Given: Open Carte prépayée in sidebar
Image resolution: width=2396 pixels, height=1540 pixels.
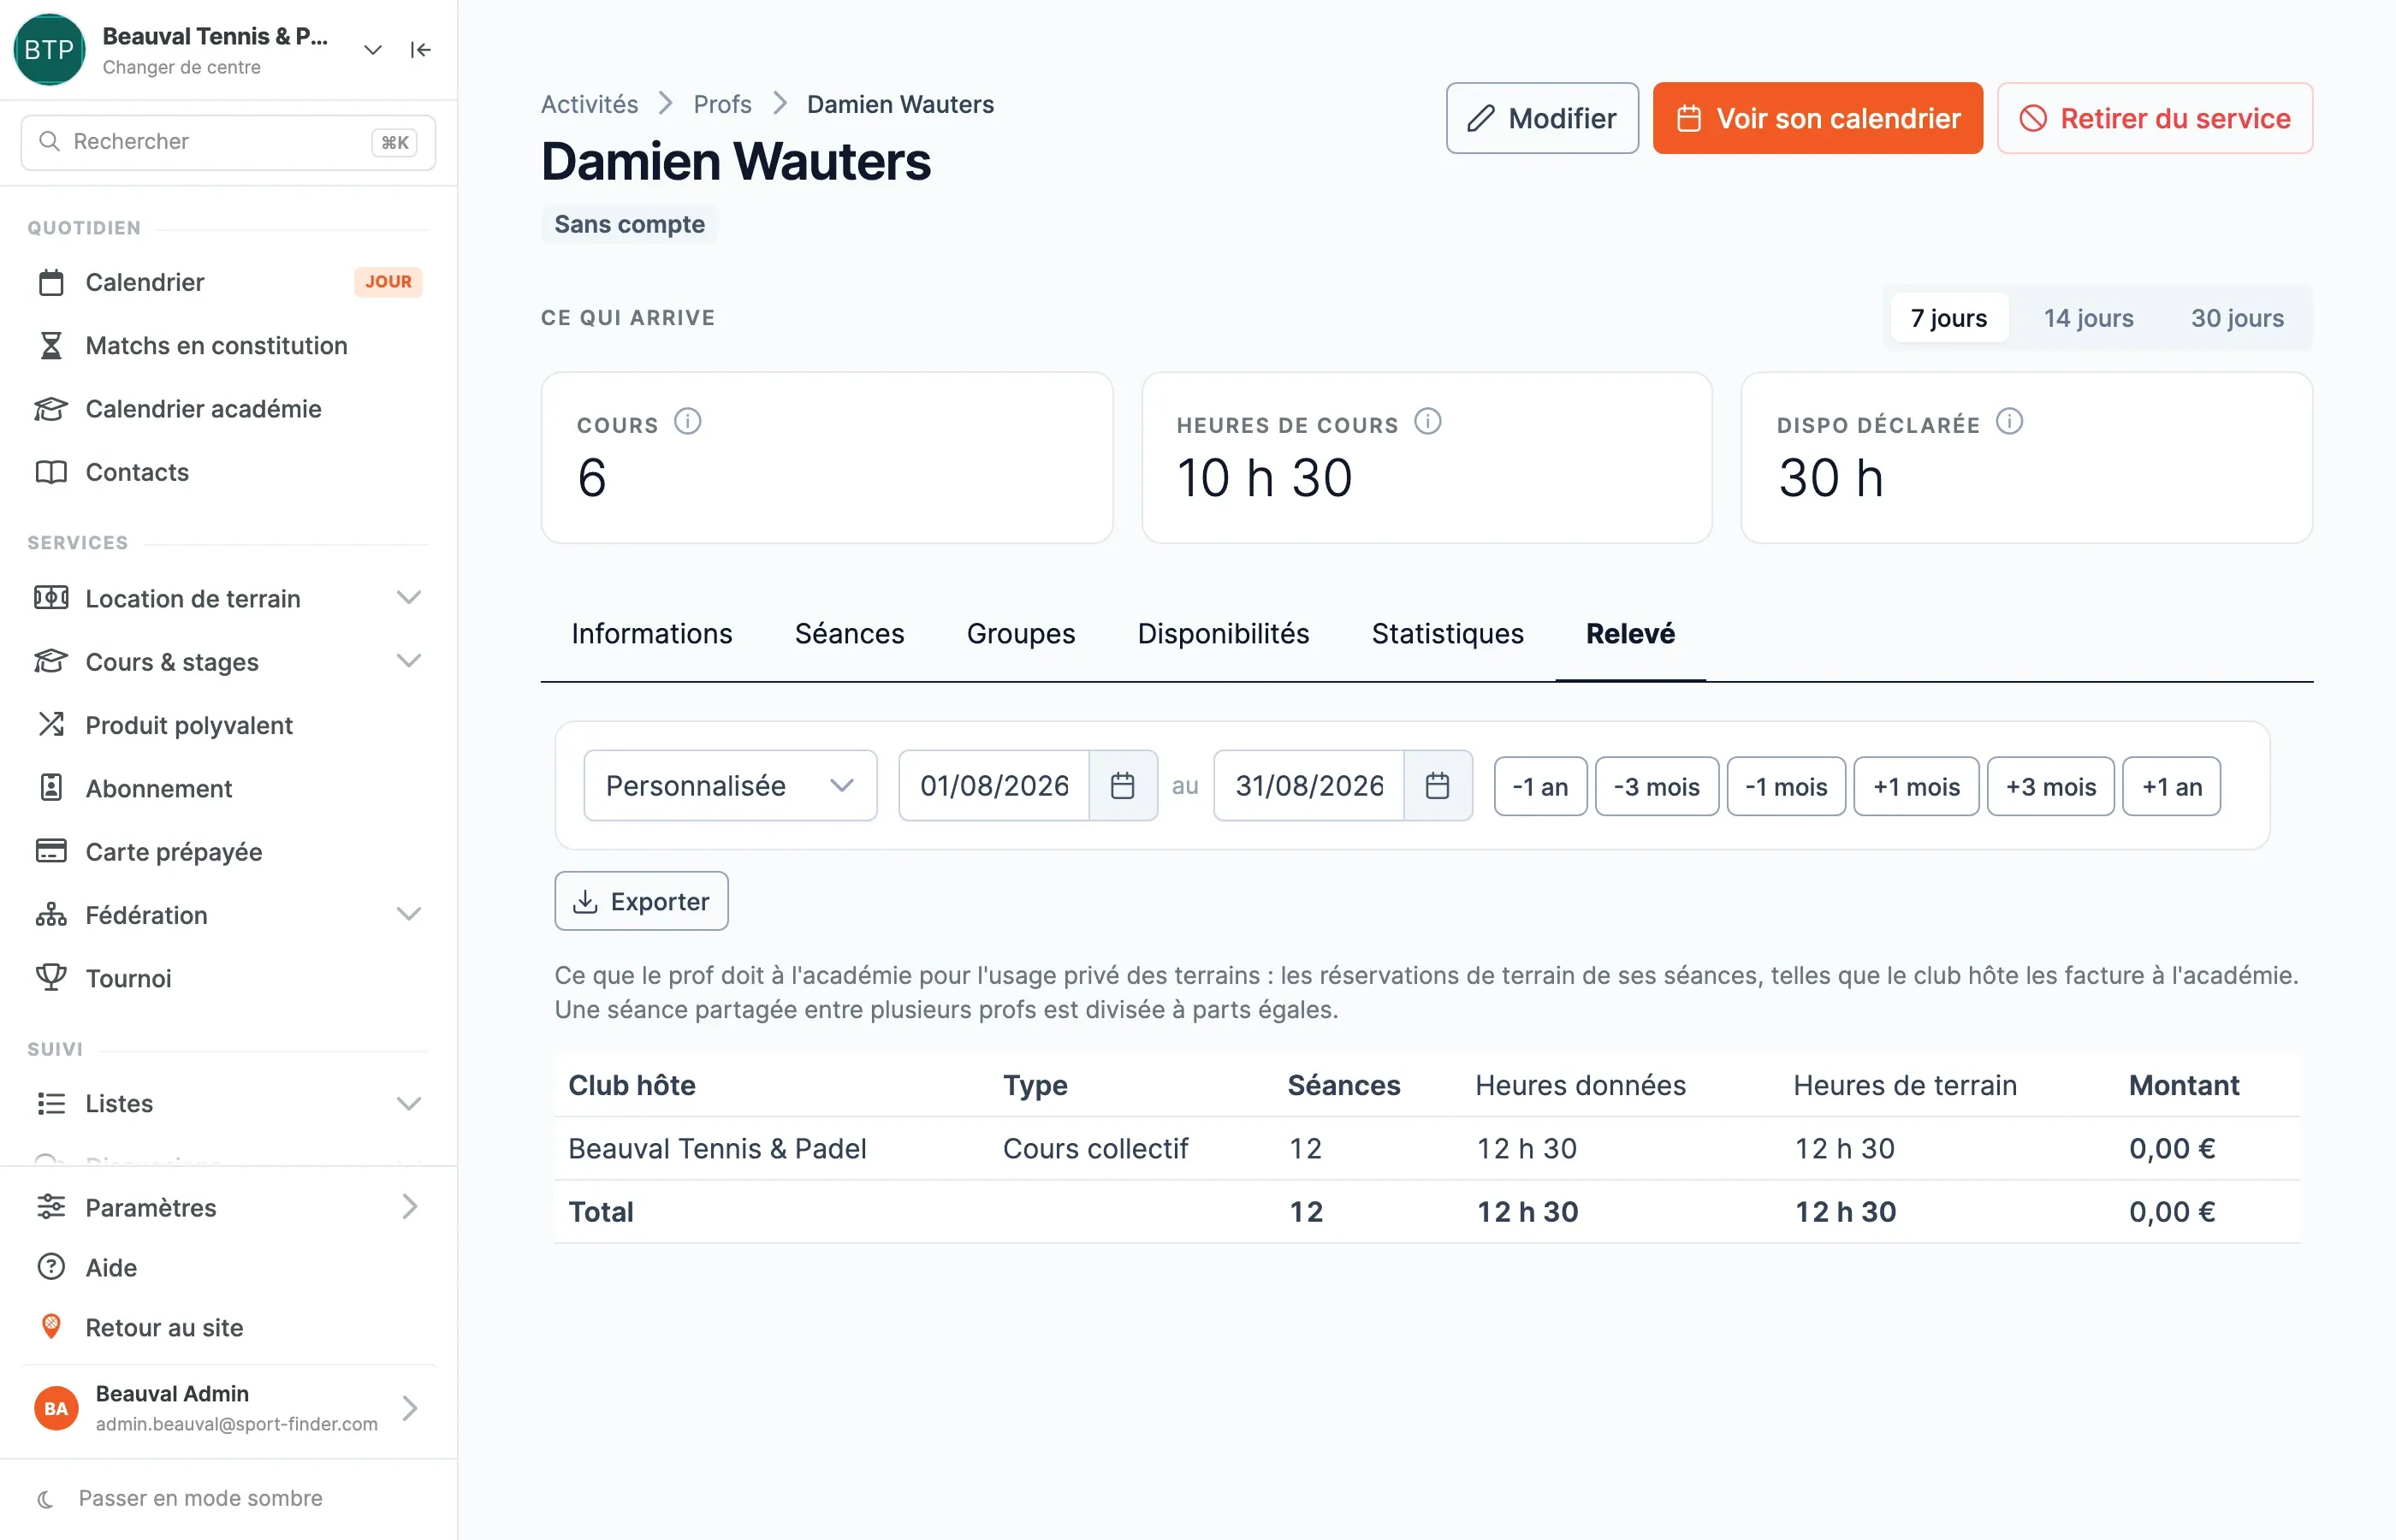Looking at the screenshot, I should click(x=228, y=852).
